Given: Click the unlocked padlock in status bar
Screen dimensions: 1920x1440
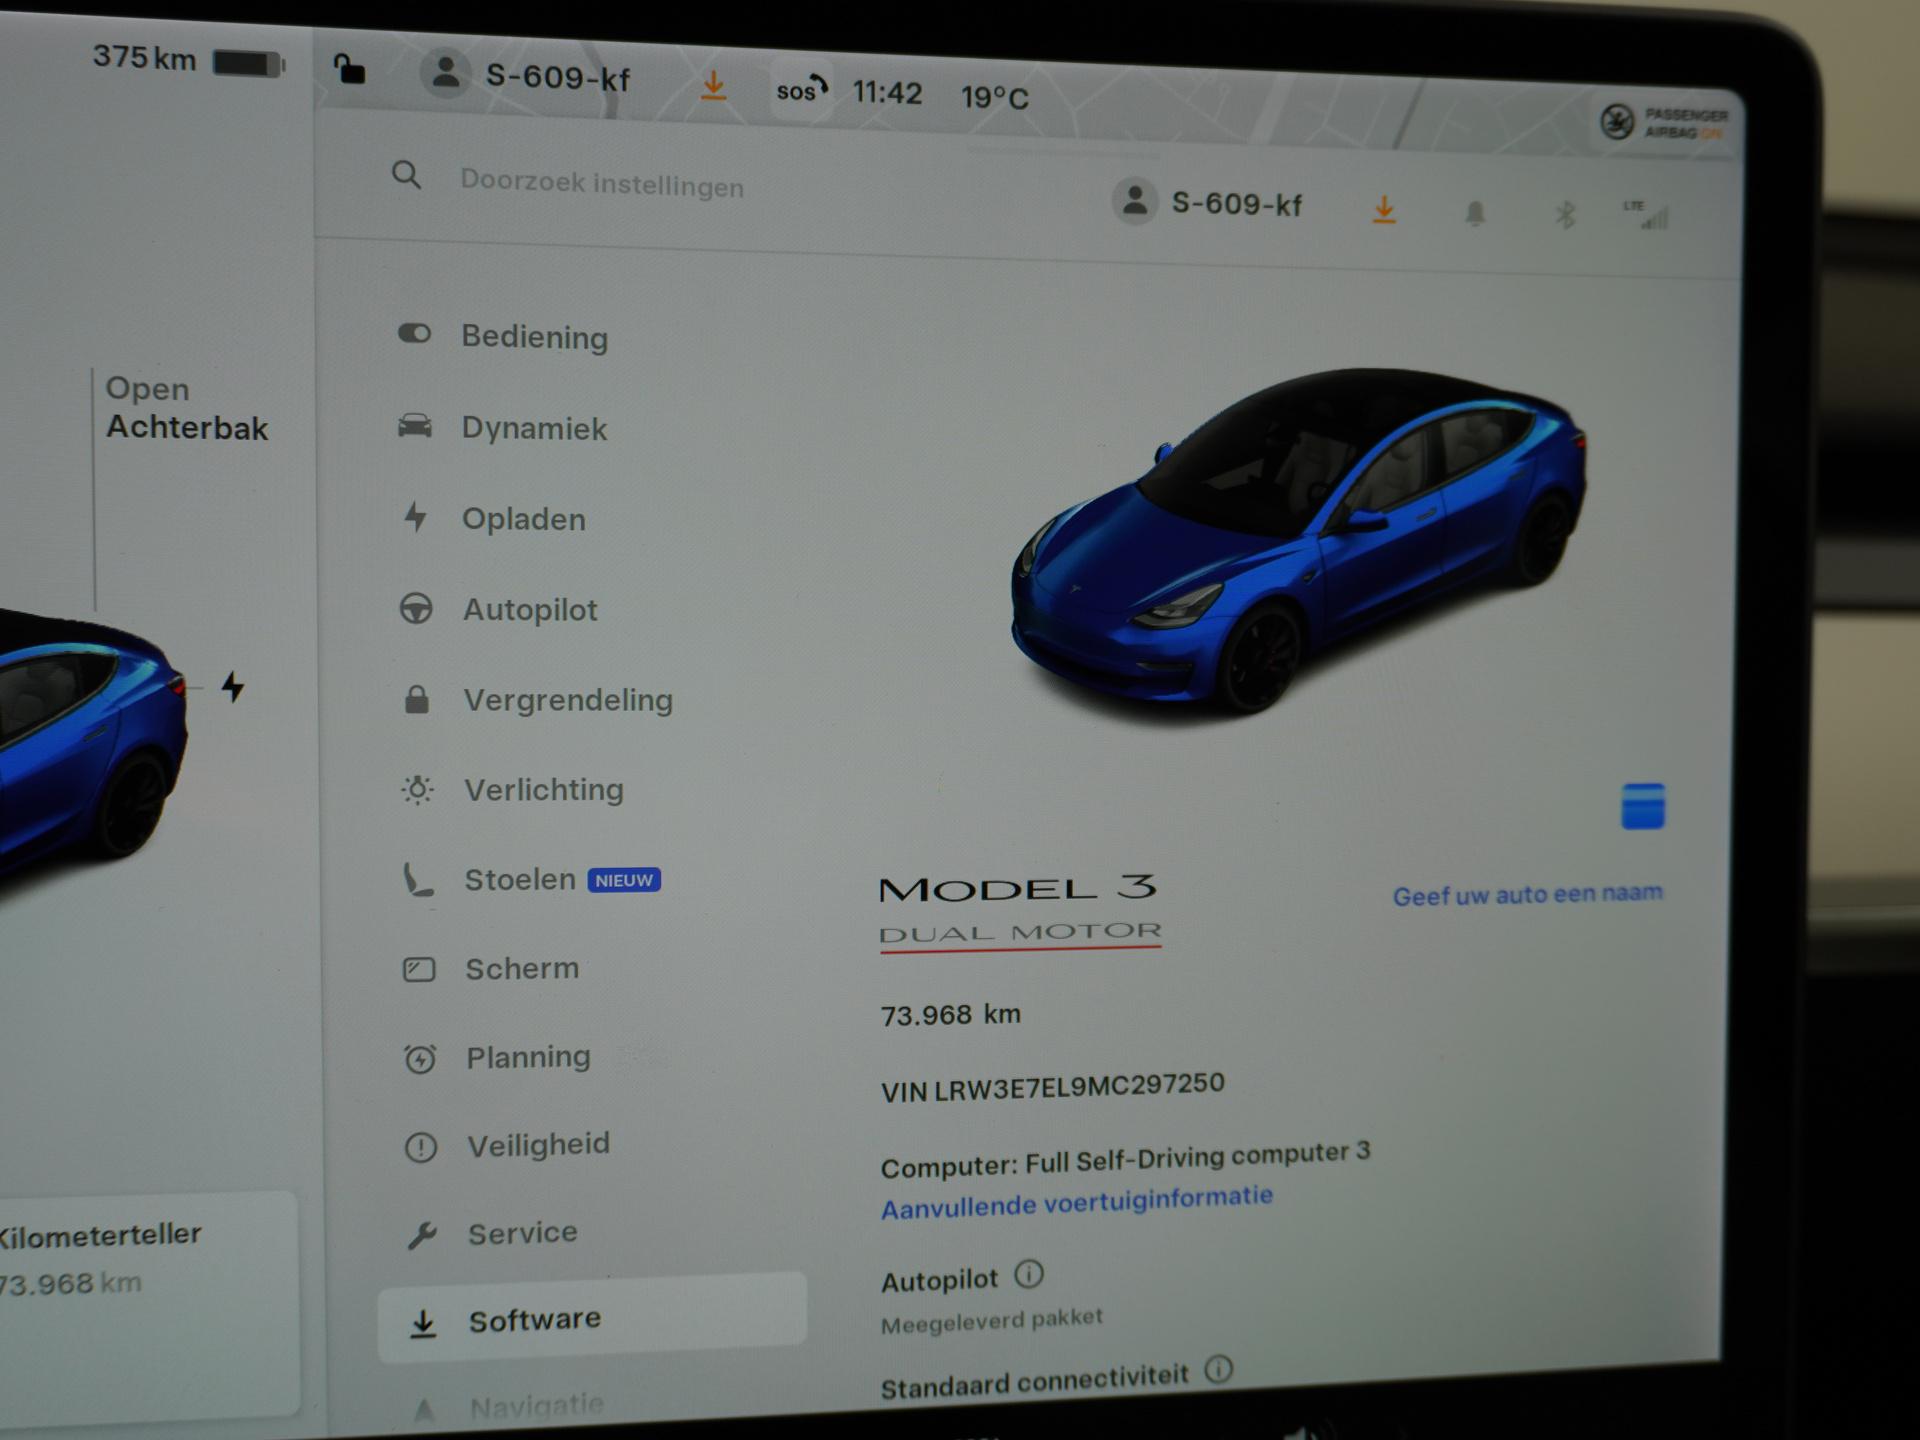Looking at the screenshot, I should 349,68.
